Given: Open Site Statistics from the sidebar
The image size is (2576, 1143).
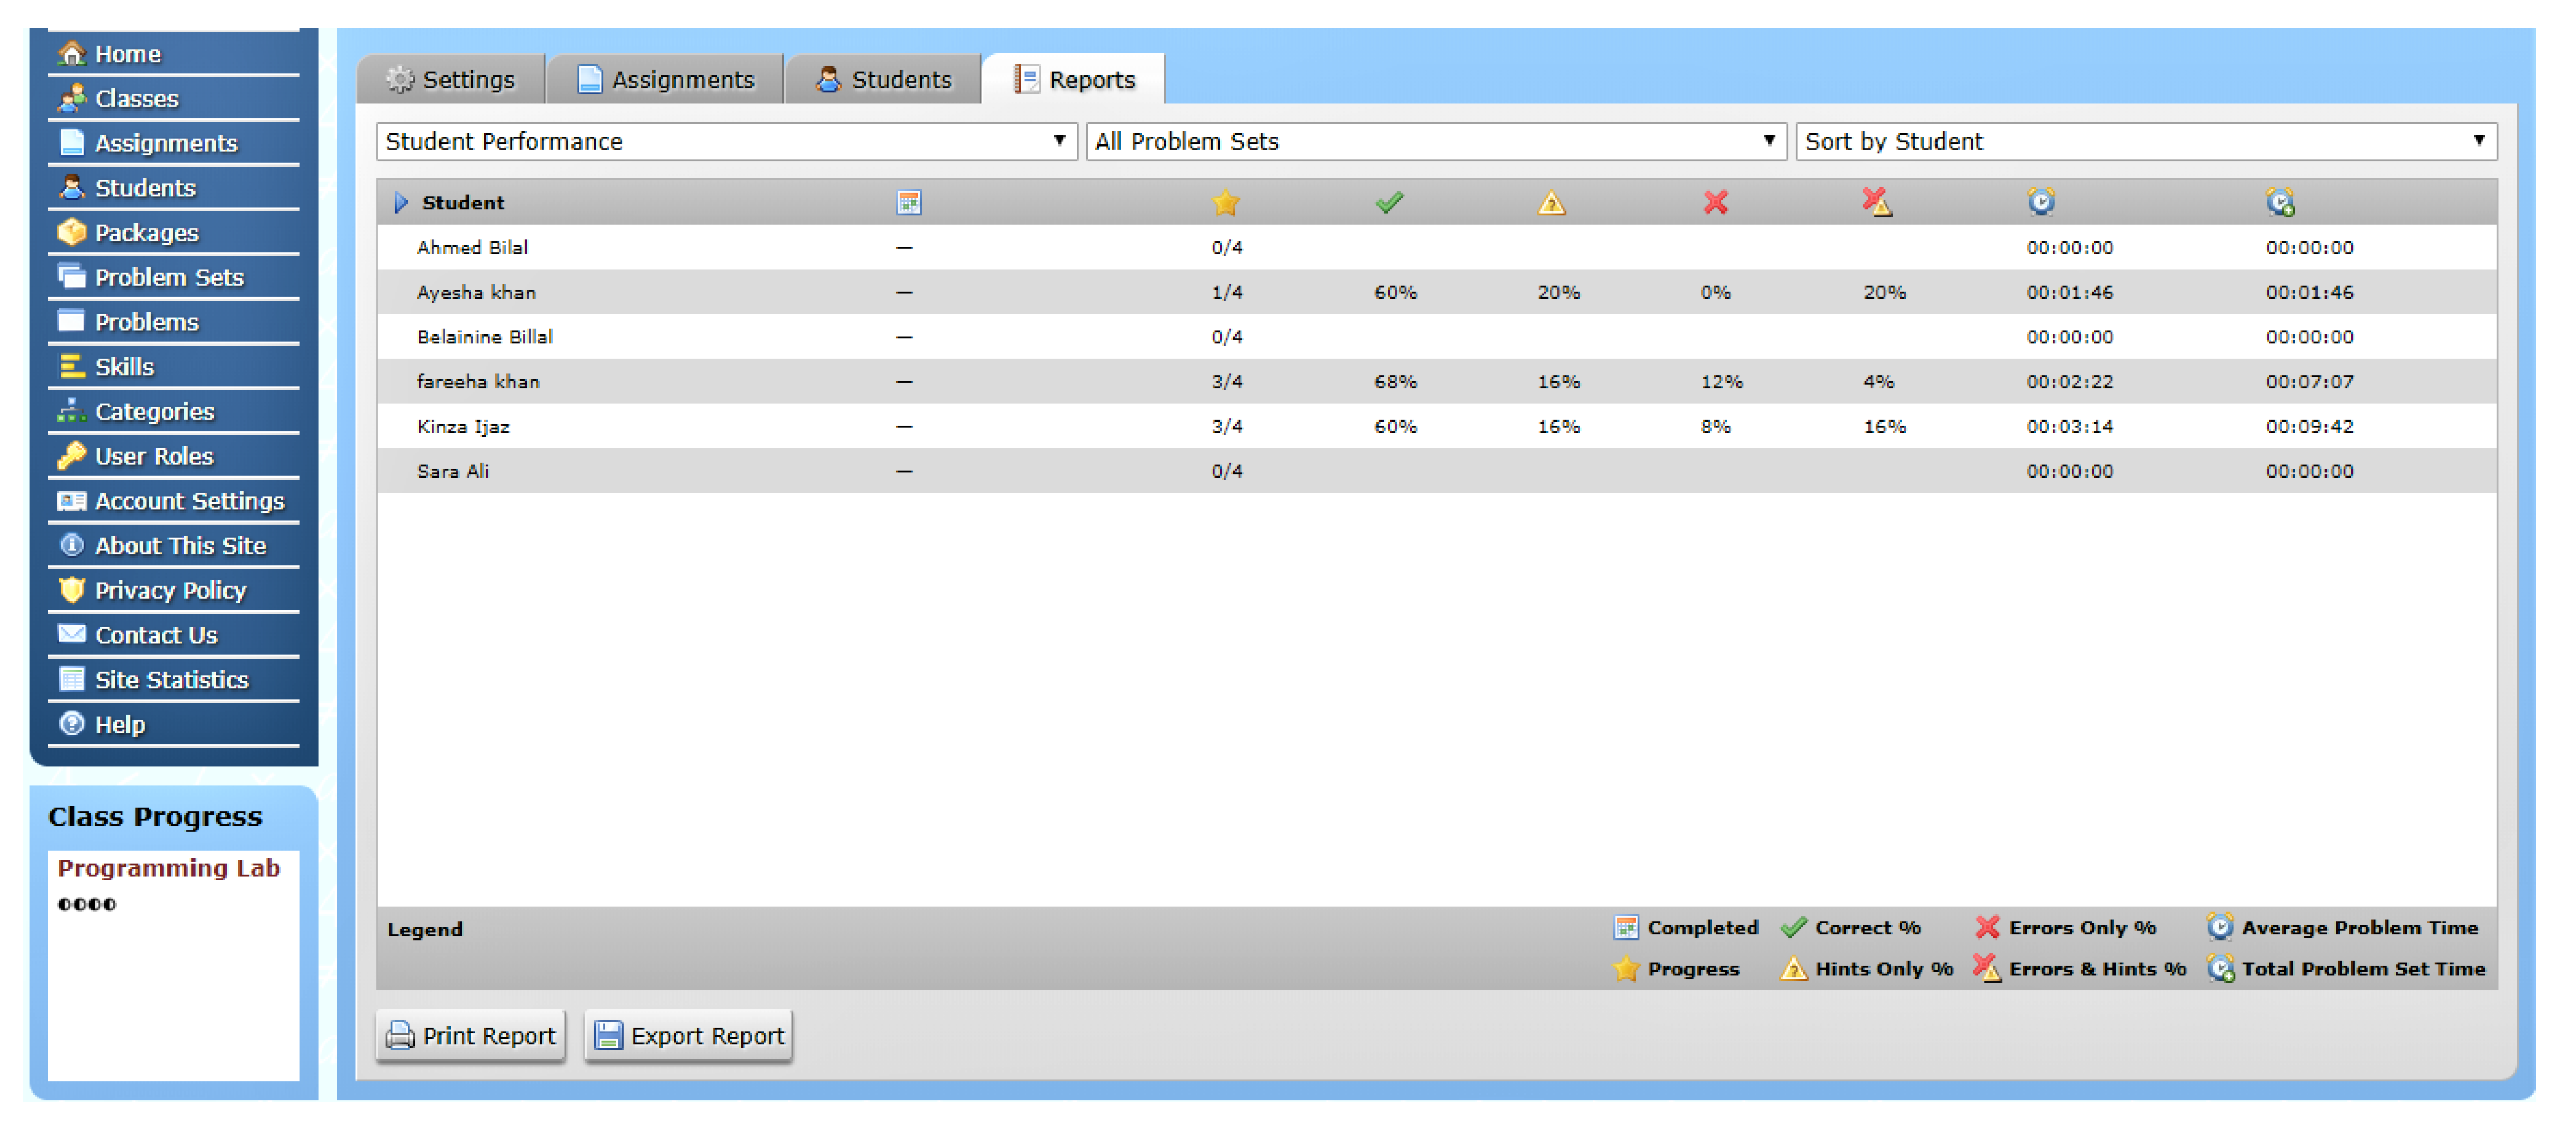Looking at the screenshot, I should click(171, 680).
